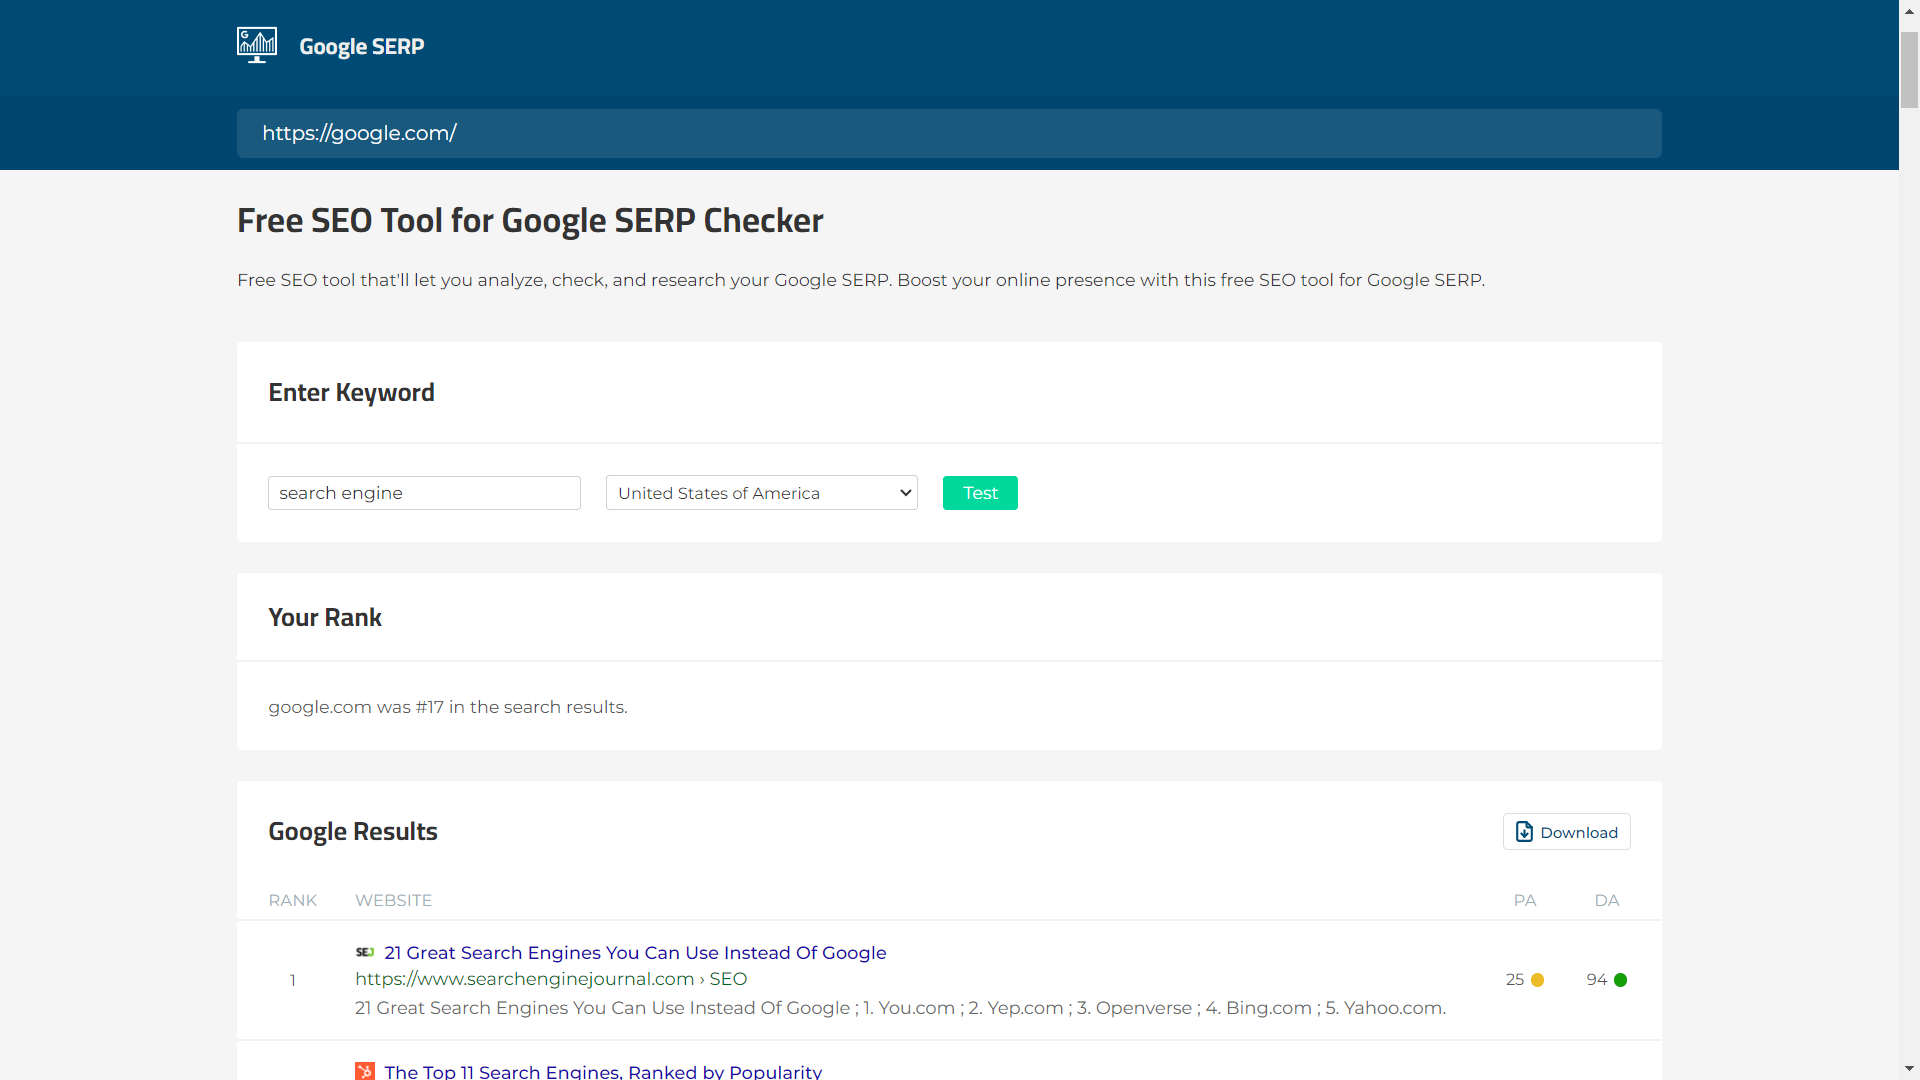The height and width of the screenshot is (1080, 1920).
Task: Click the yellow PA score dot for rank 1
Action: pyautogui.click(x=1538, y=980)
